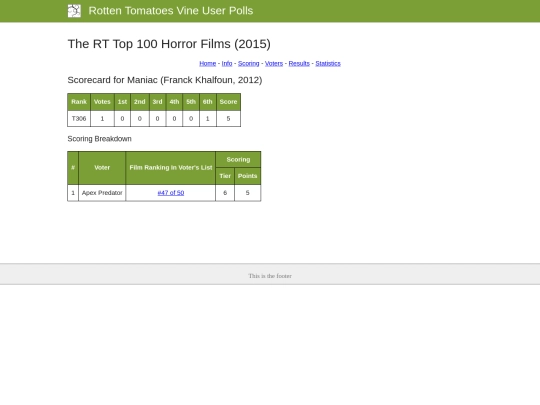Click the Points column header
The image size is (540, 405).
pos(248,176)
